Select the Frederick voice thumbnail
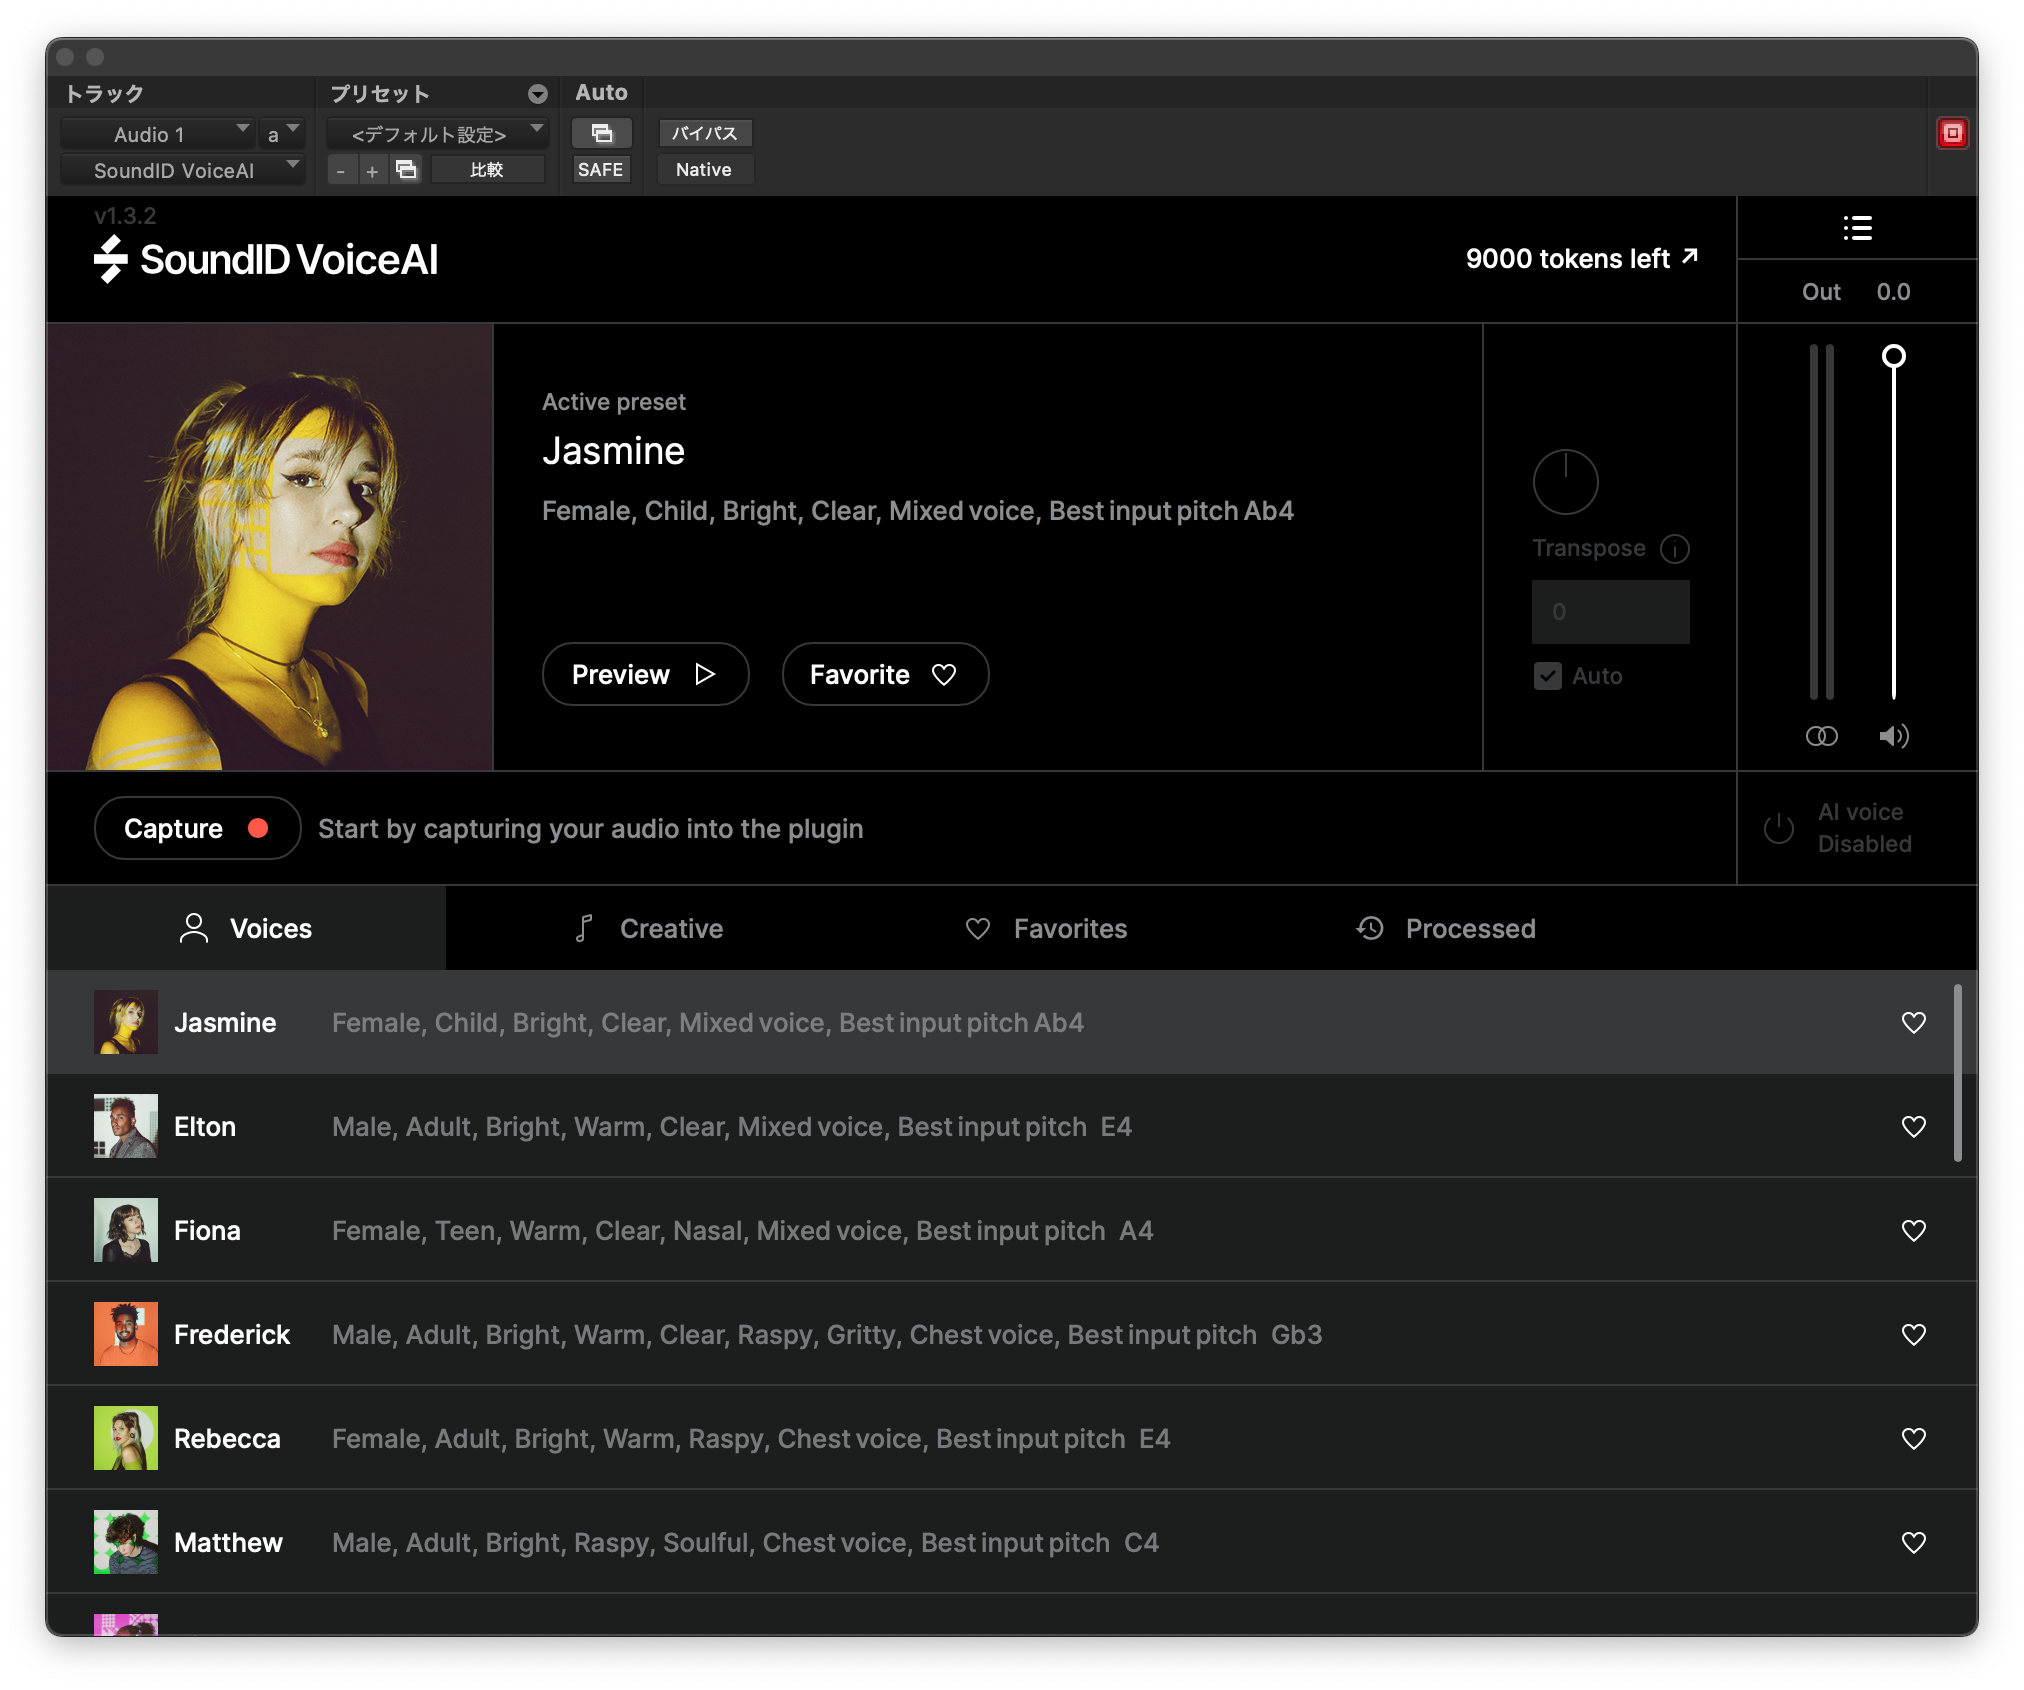Viewport: 2024px width, 1690px height. click(126, 1334)
